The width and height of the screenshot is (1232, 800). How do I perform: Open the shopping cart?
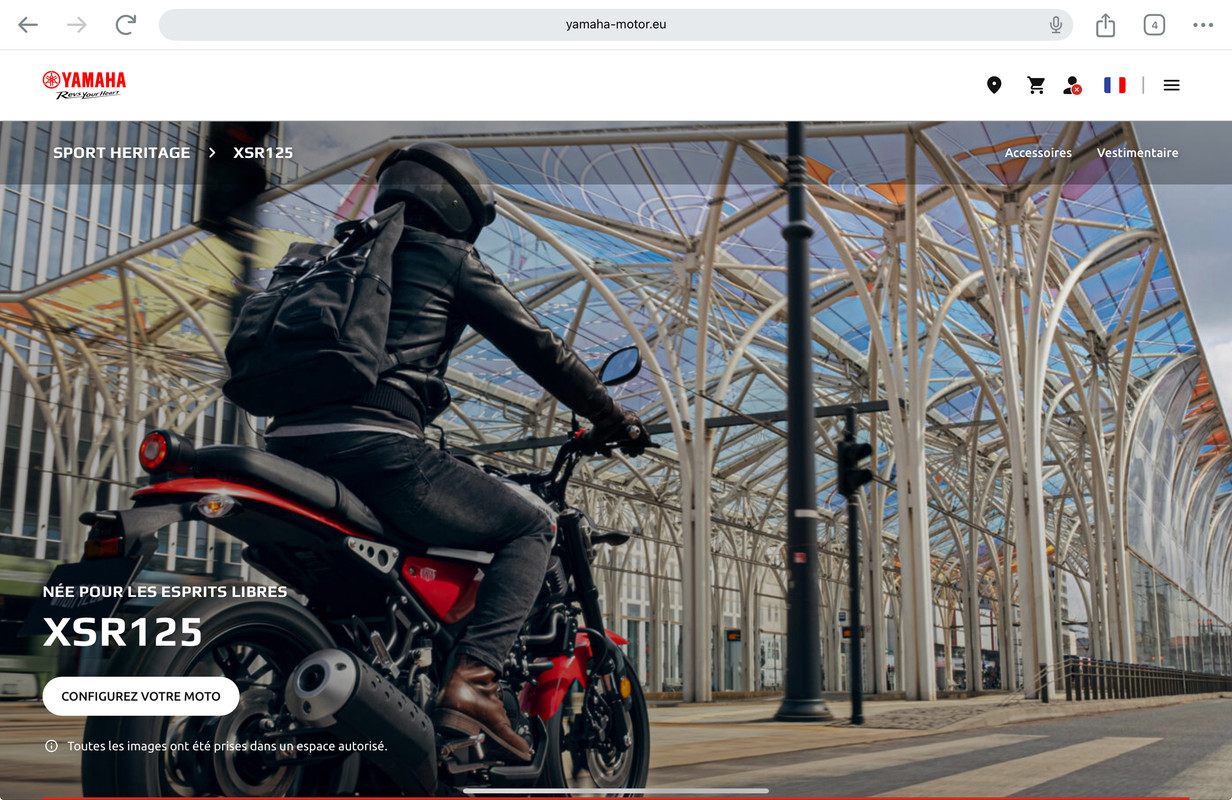(1036, 85)
